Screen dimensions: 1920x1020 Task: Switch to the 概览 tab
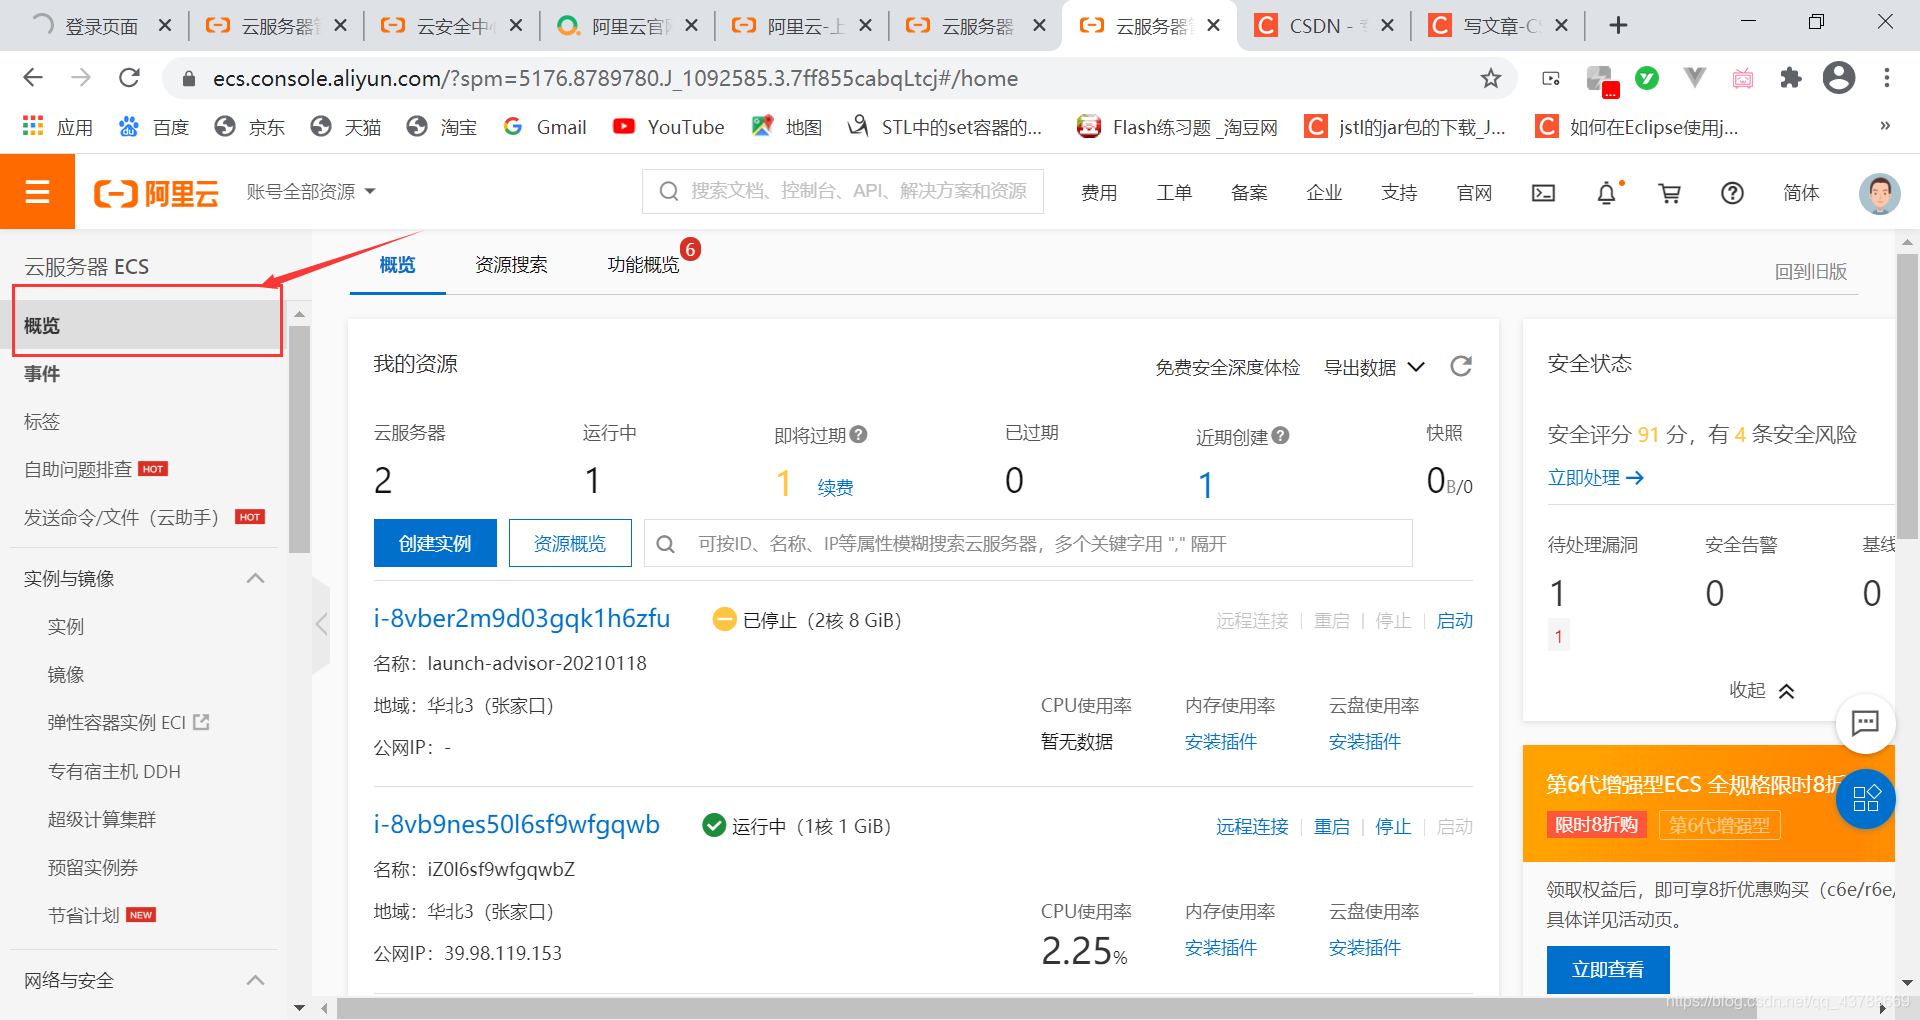click(x=397, y=265)
